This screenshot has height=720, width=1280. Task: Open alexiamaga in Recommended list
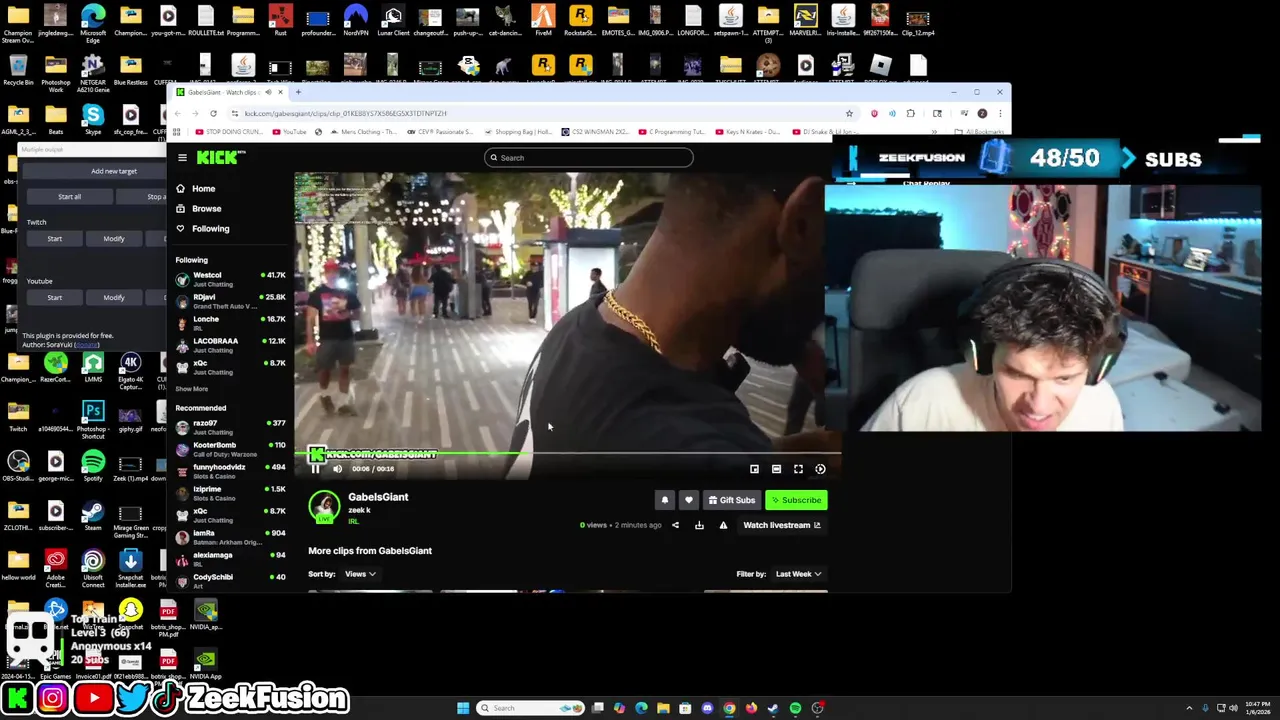pyautogui.click(x=230, y=559)
